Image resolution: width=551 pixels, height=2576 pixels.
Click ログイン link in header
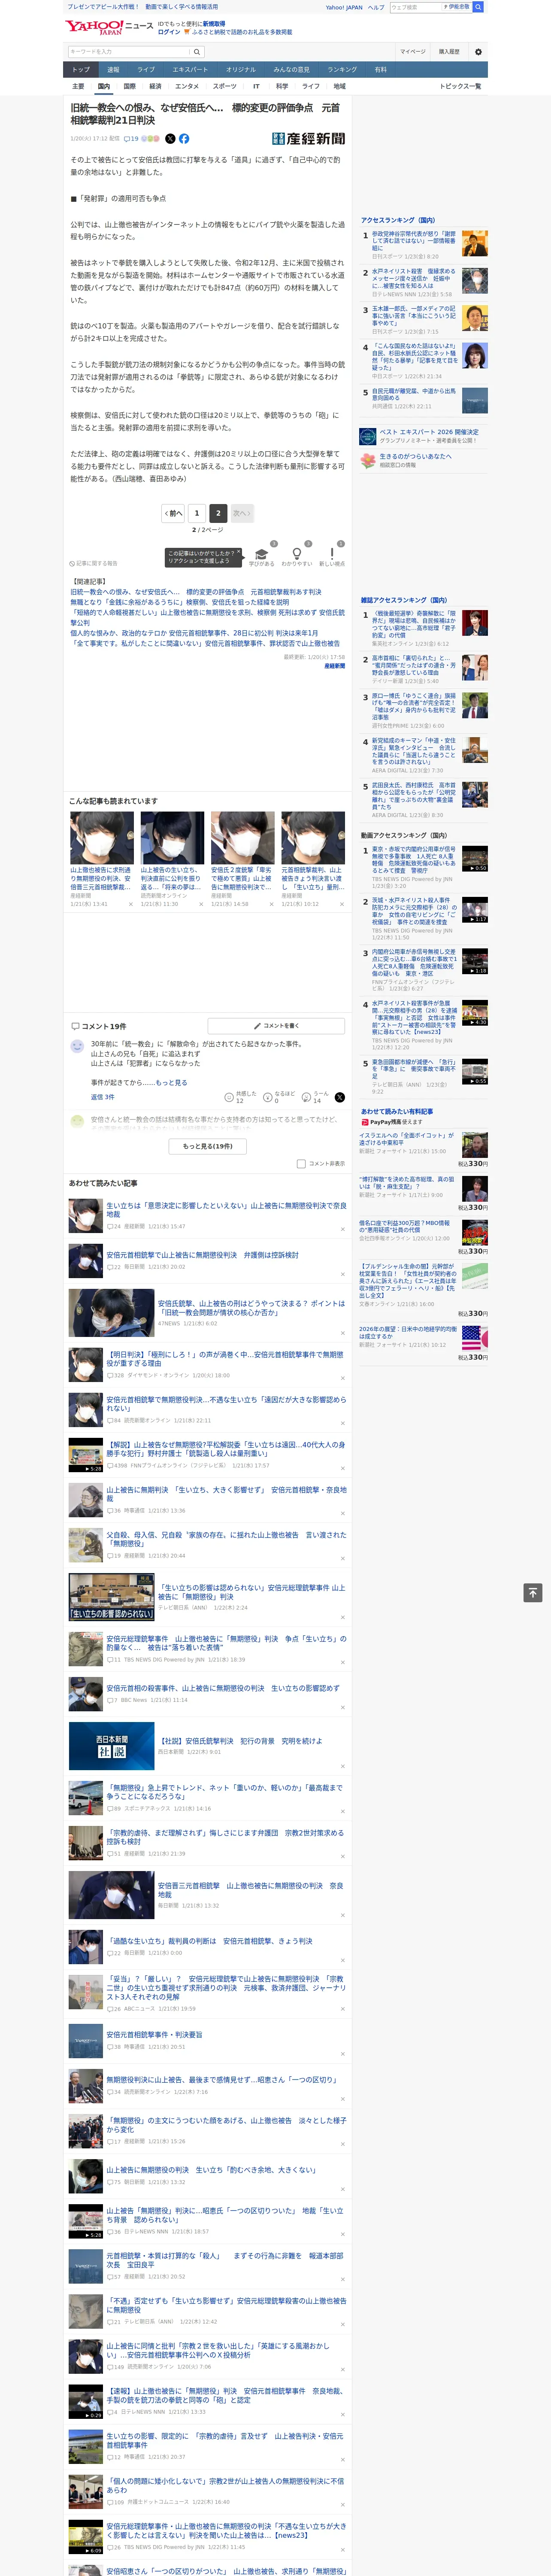click(x=169, y=32)
